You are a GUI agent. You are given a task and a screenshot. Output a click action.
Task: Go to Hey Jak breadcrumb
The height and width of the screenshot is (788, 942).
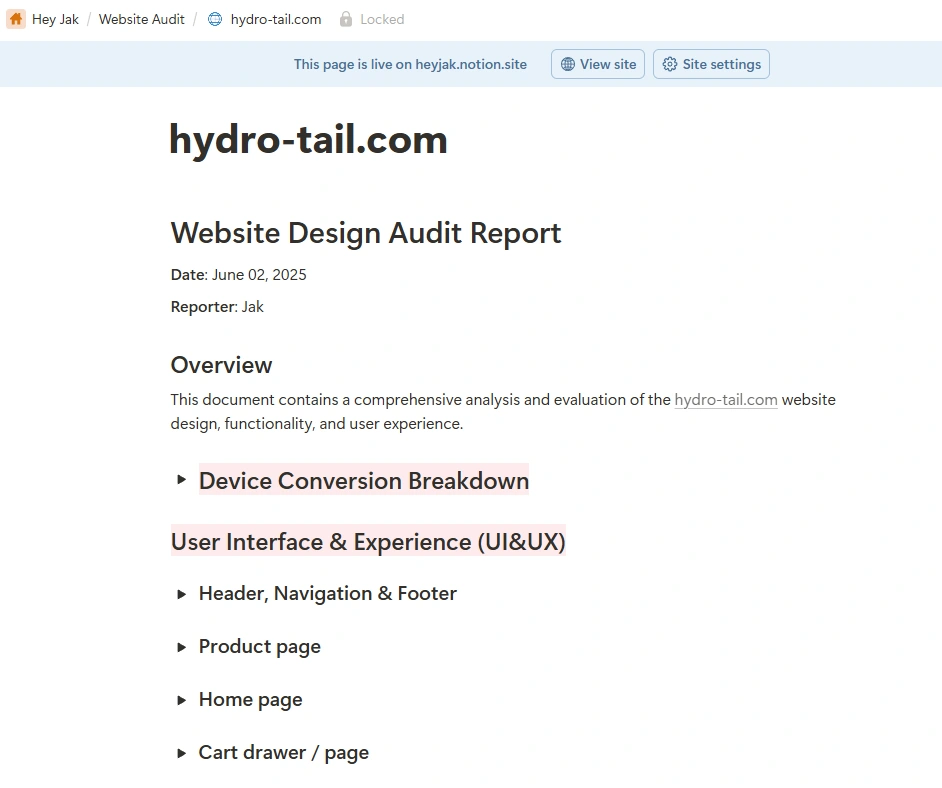55,19
